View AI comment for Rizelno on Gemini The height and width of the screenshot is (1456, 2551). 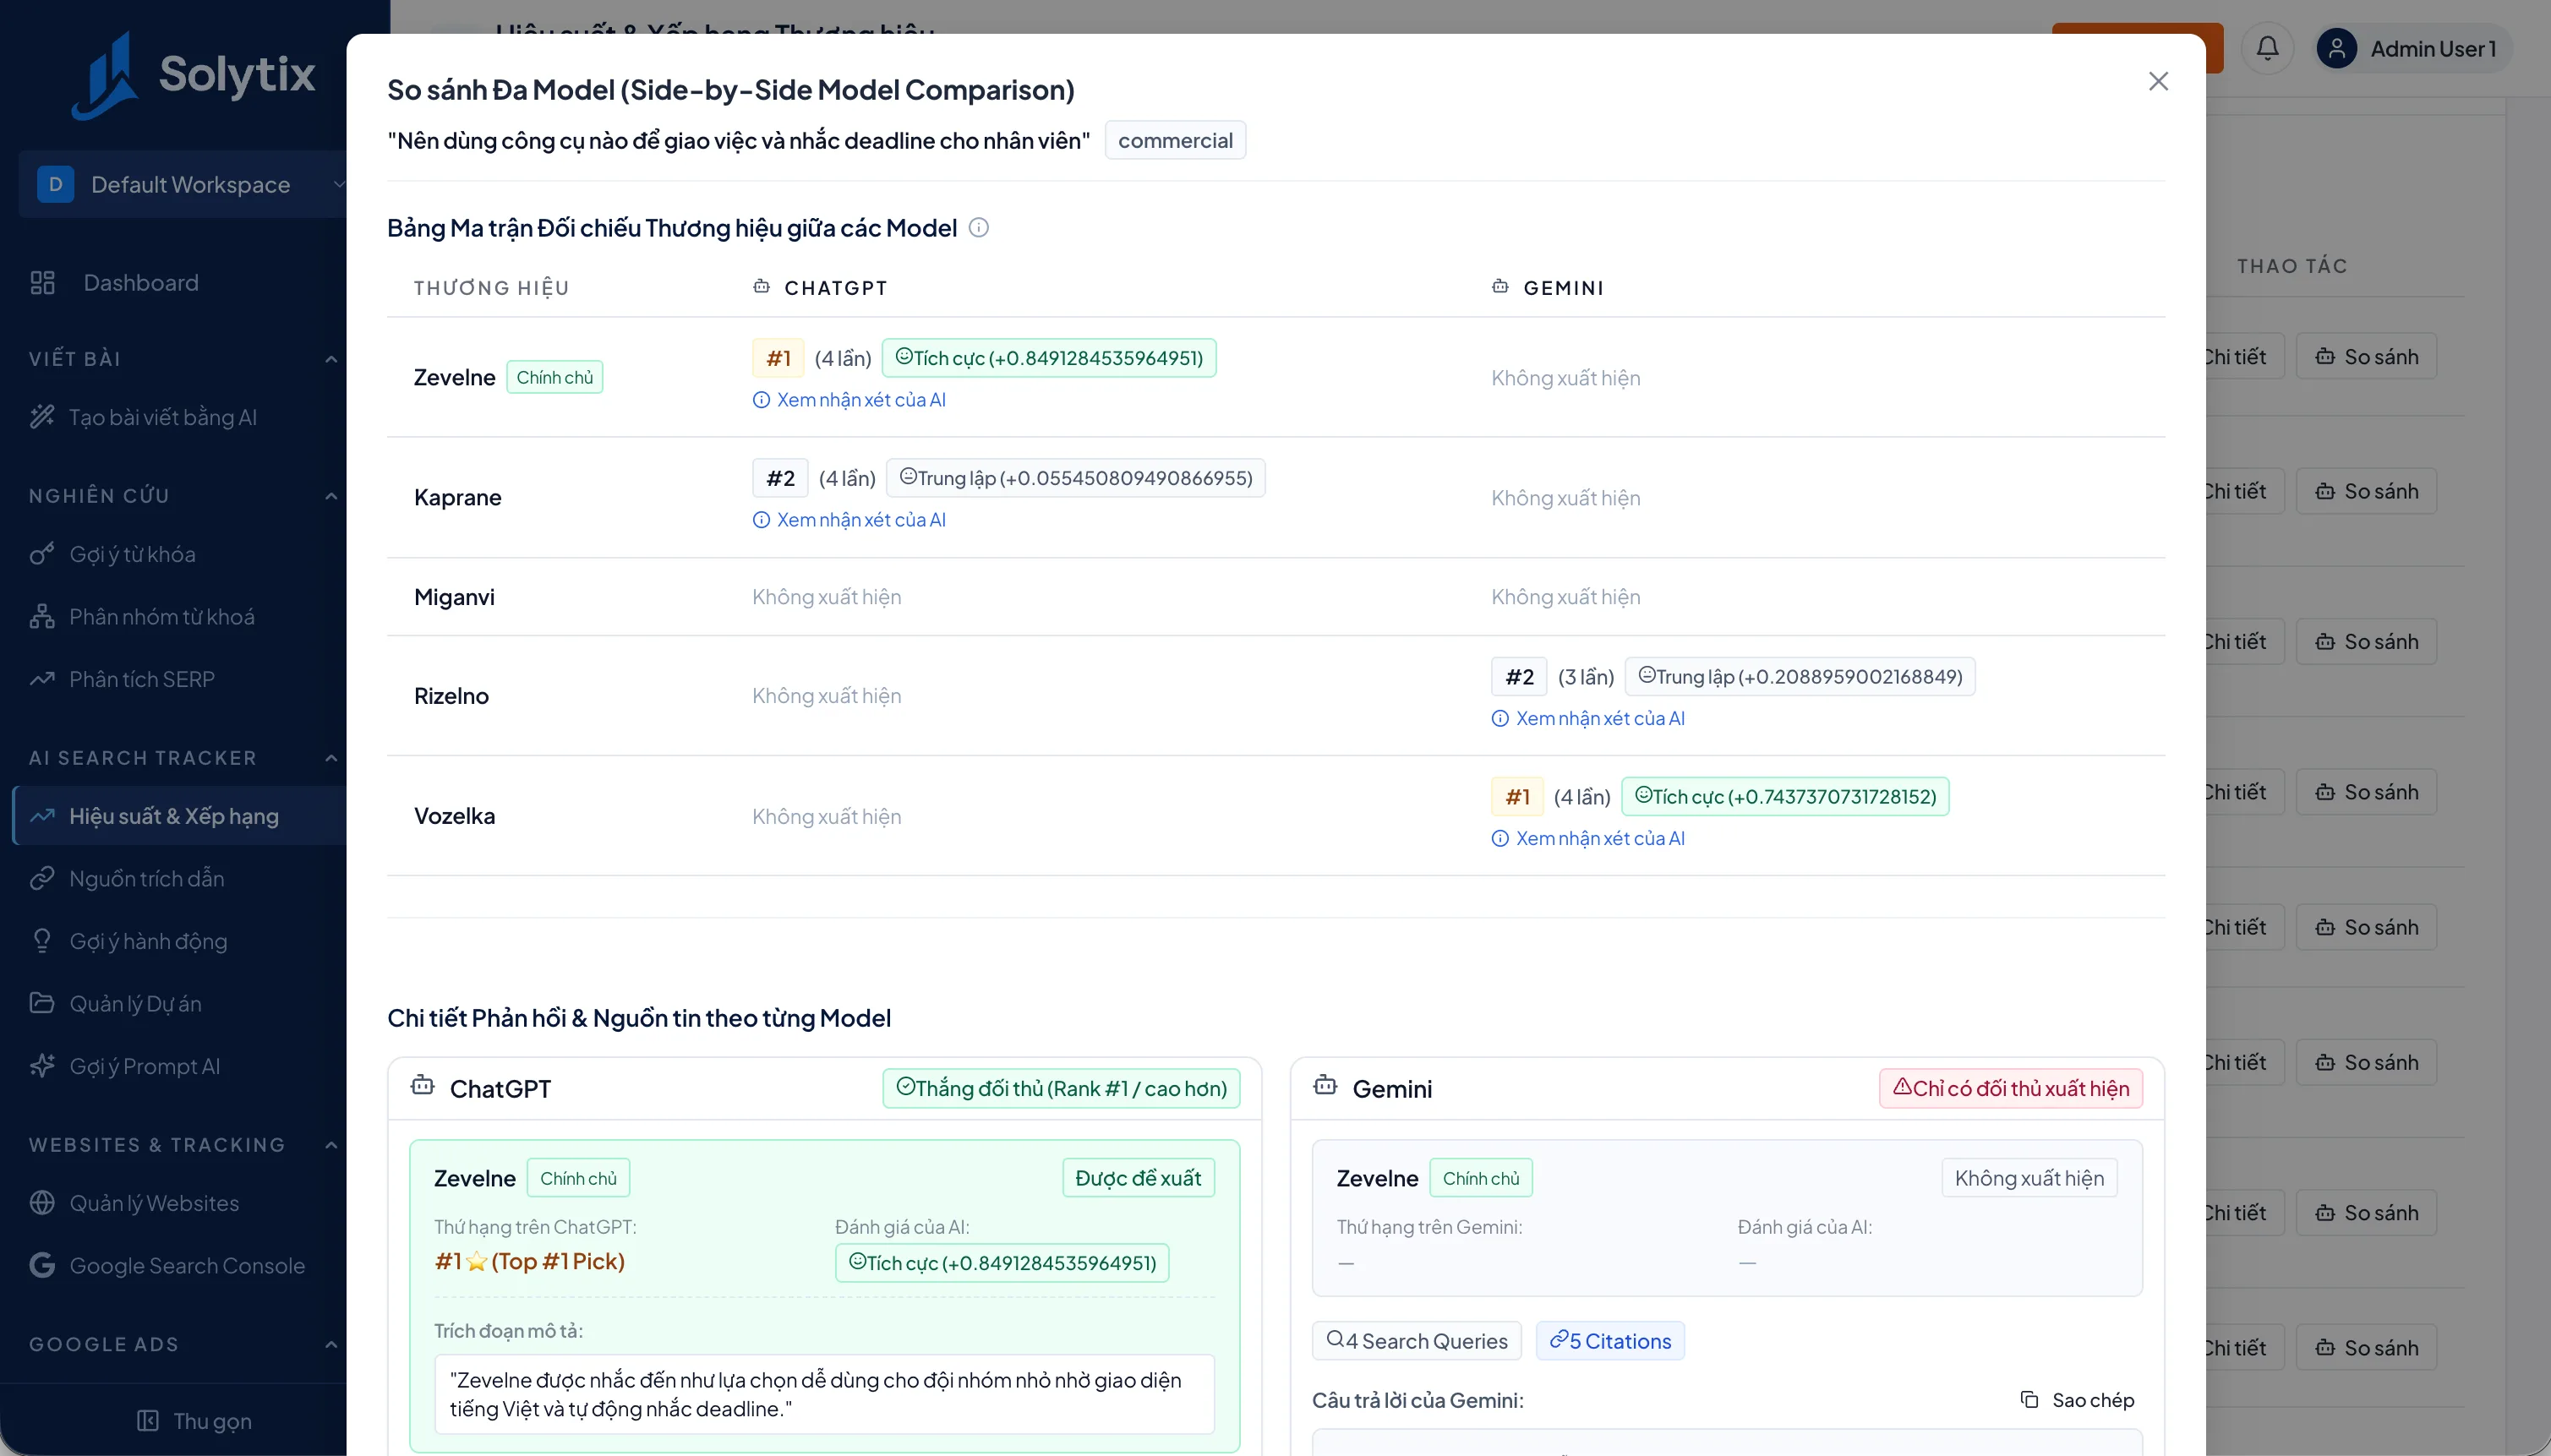[1588, 718]
